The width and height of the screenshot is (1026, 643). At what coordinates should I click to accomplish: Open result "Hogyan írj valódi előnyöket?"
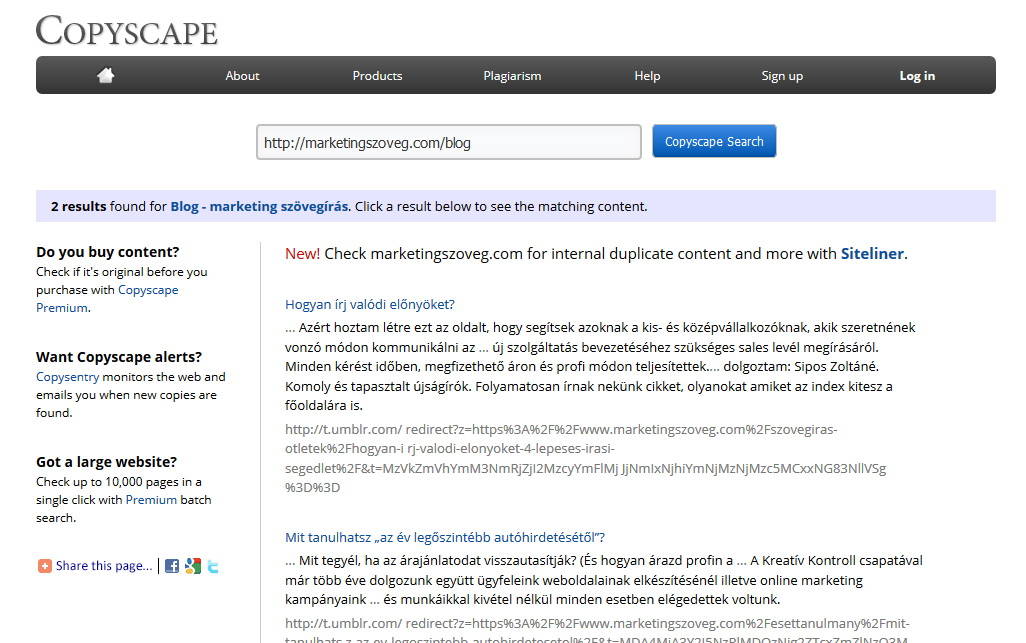click(x=370, y=304)
